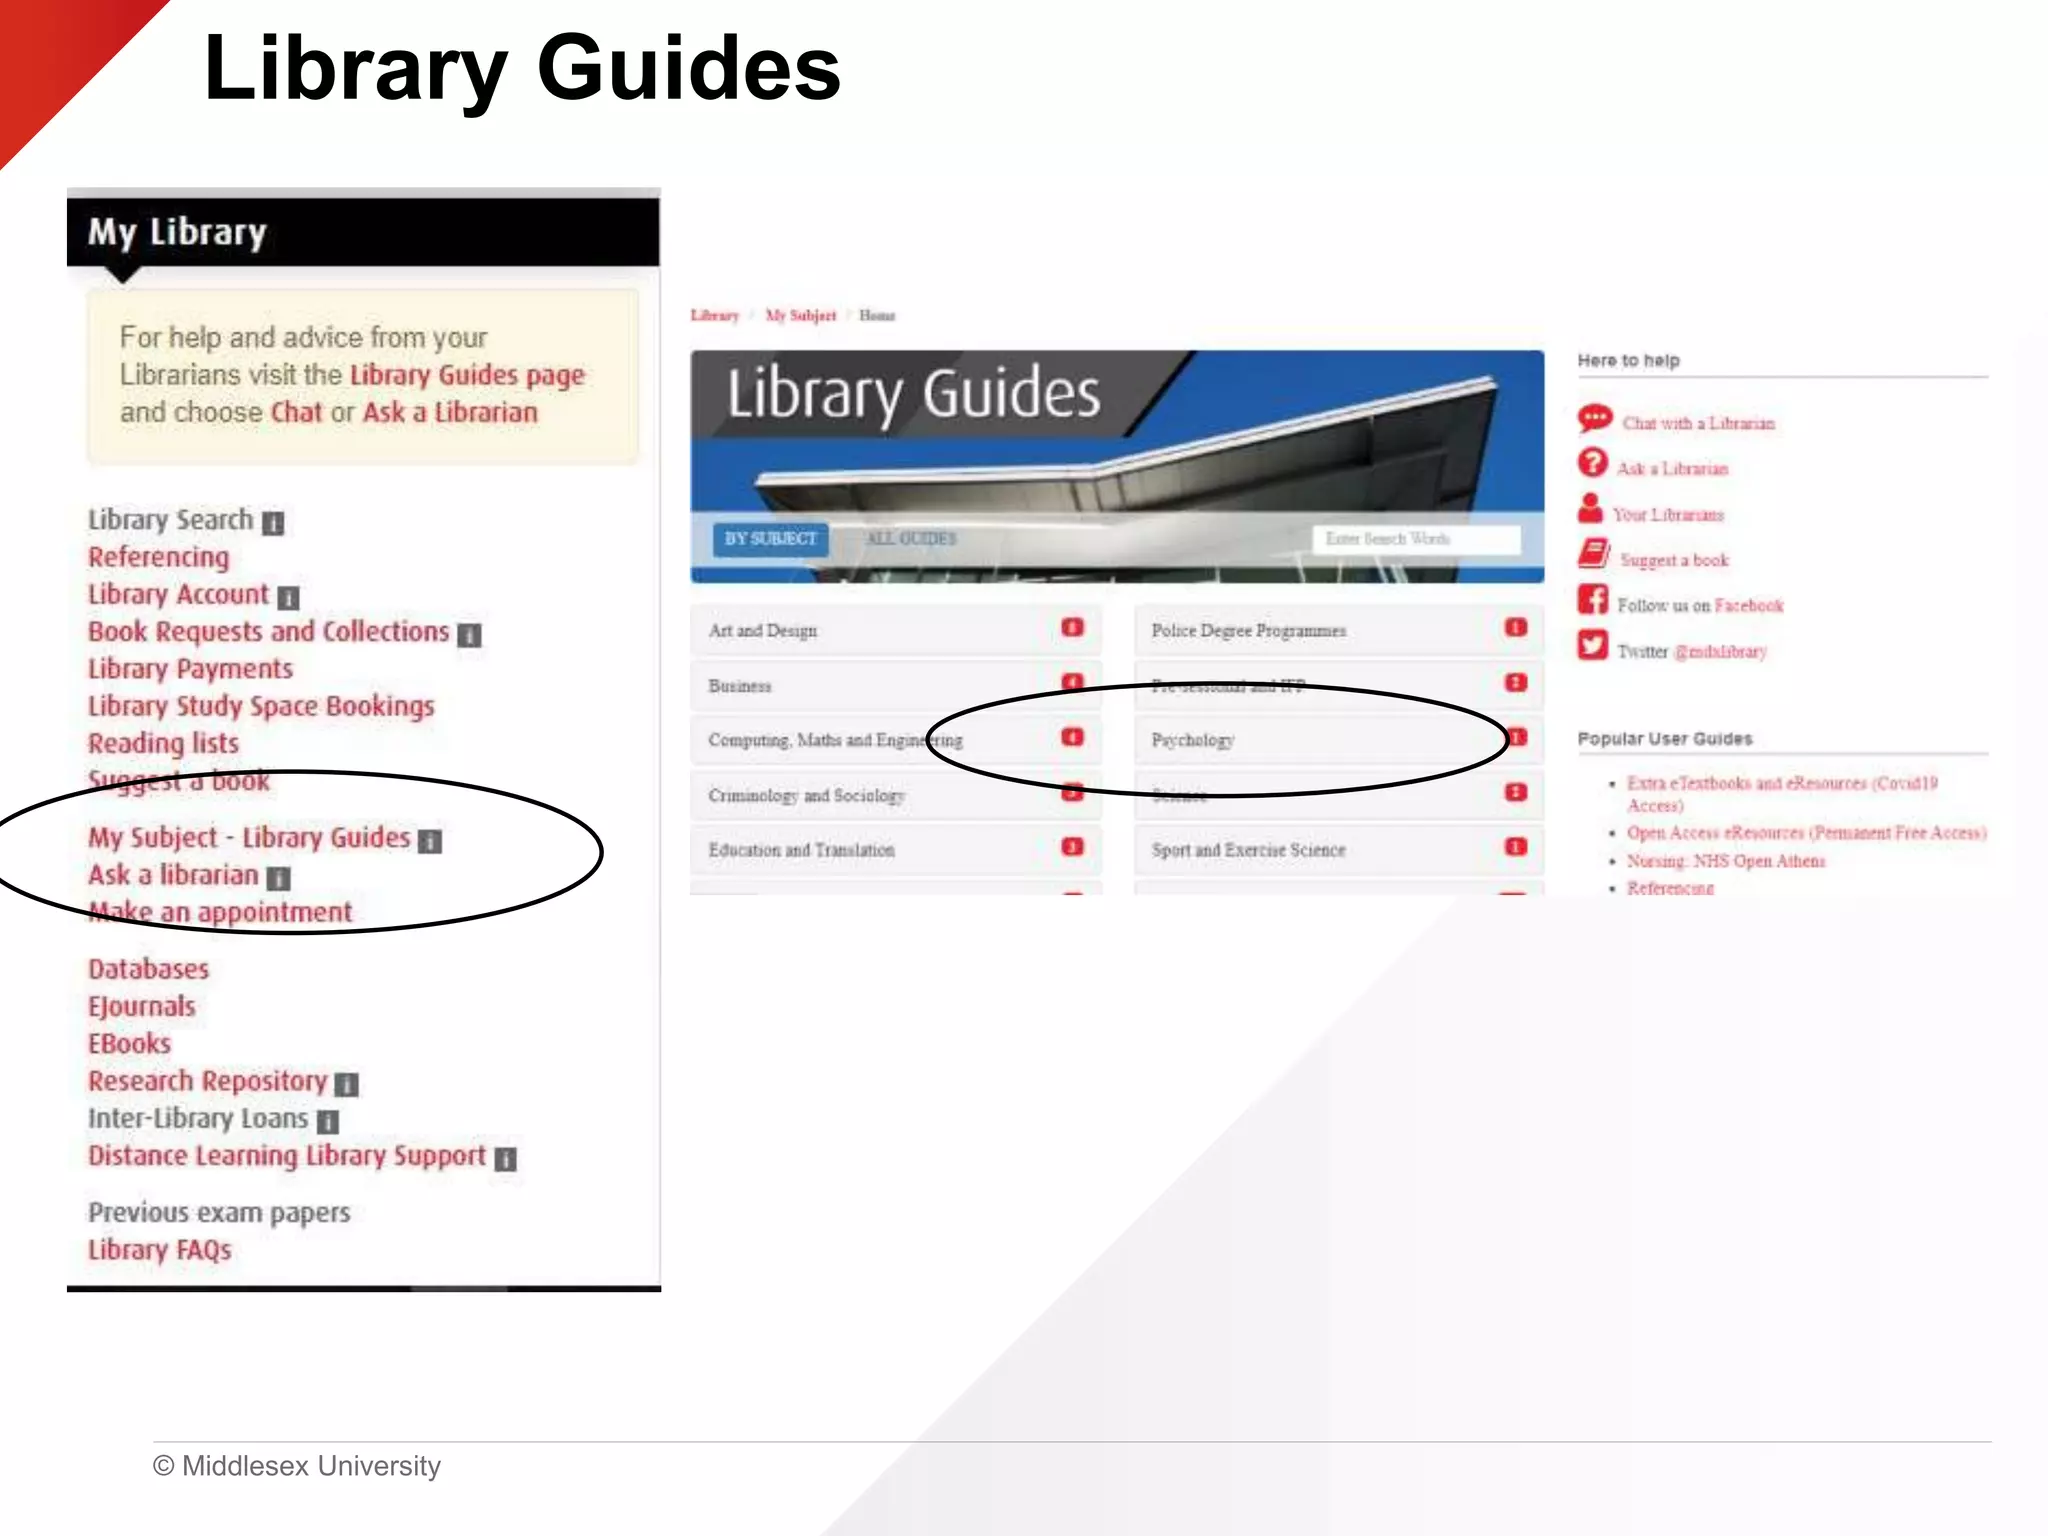The height and width of the screenshot is (1536, 2048).
Task: Click Chat with a Librarian link
Action: (1698, 423)
